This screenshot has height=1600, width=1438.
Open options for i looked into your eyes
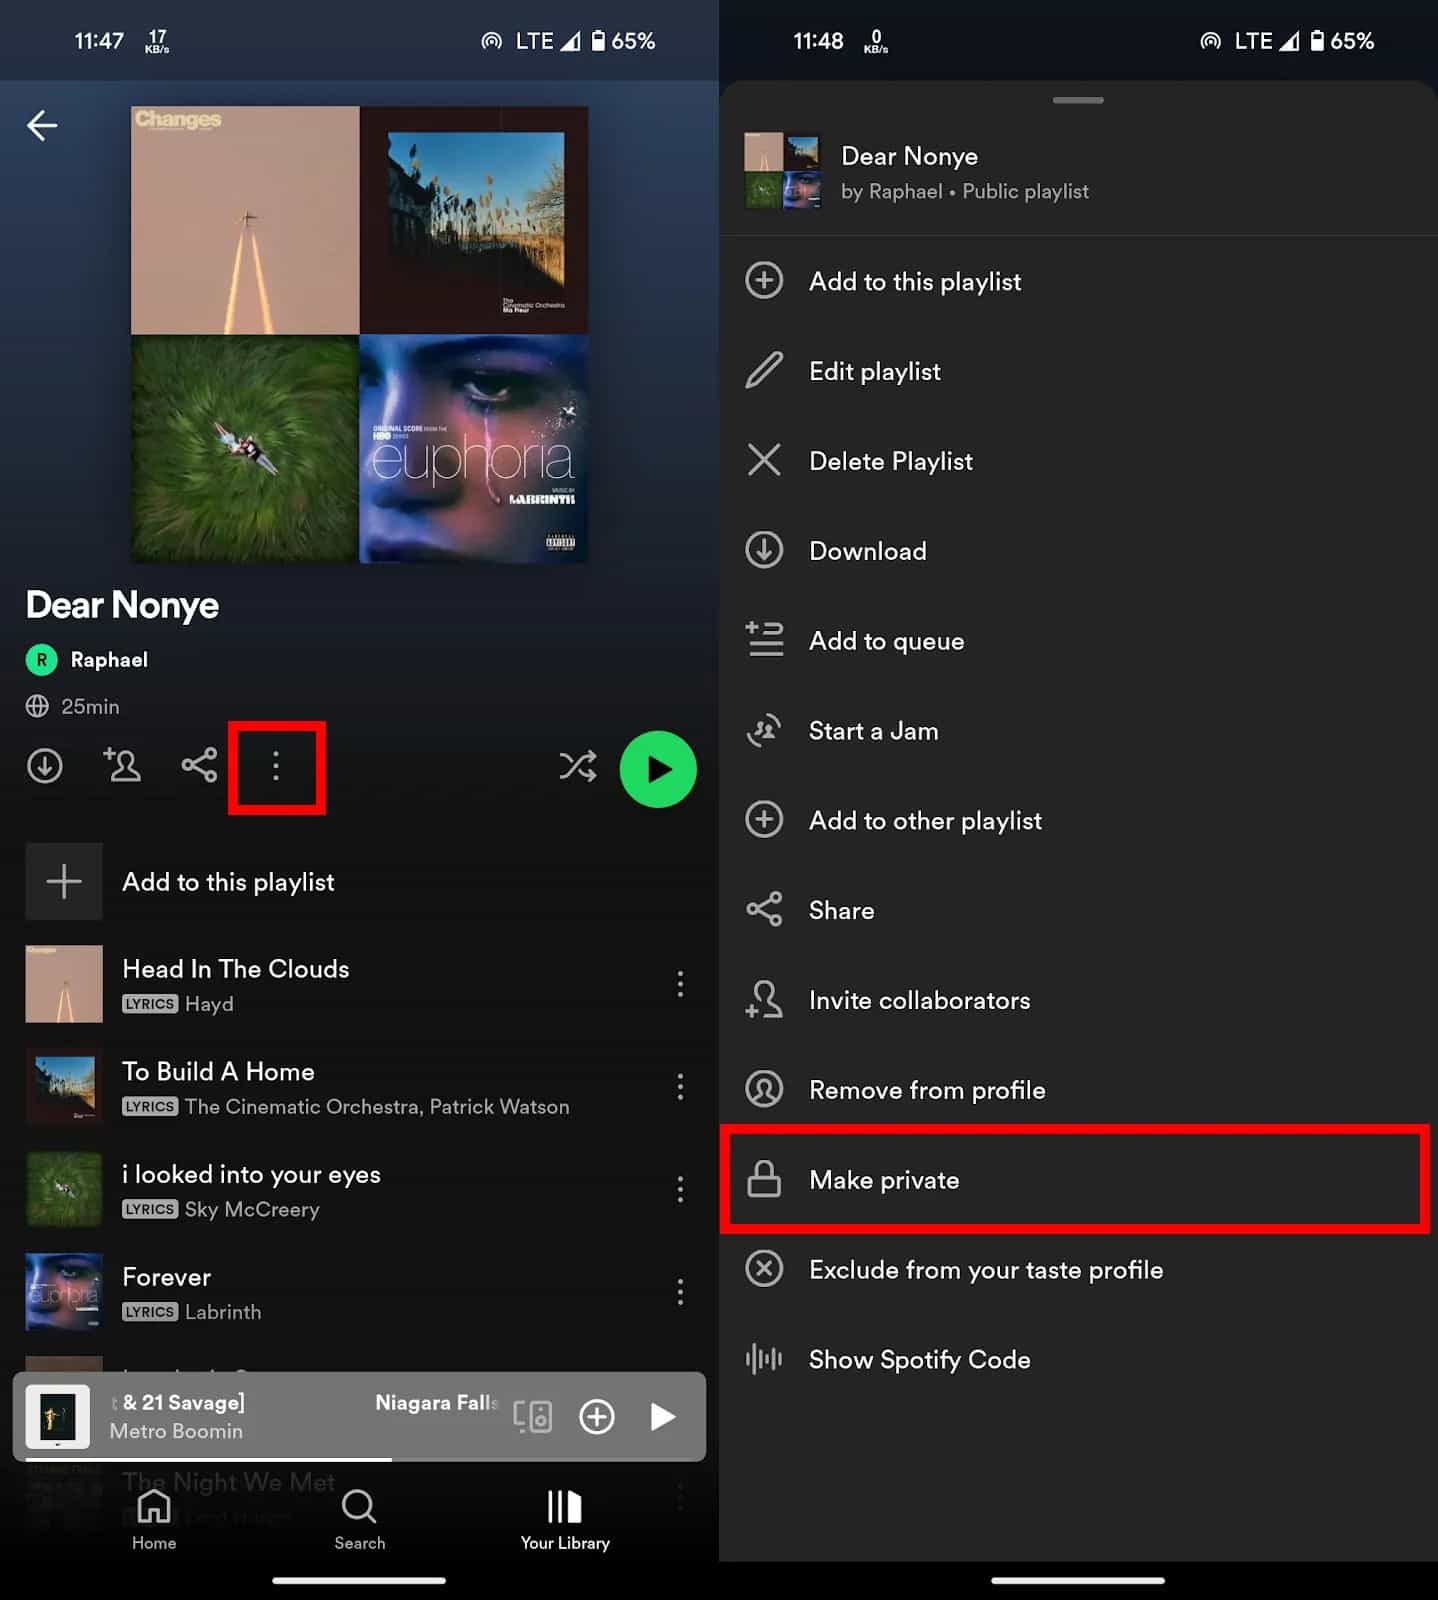[680, 1189]
